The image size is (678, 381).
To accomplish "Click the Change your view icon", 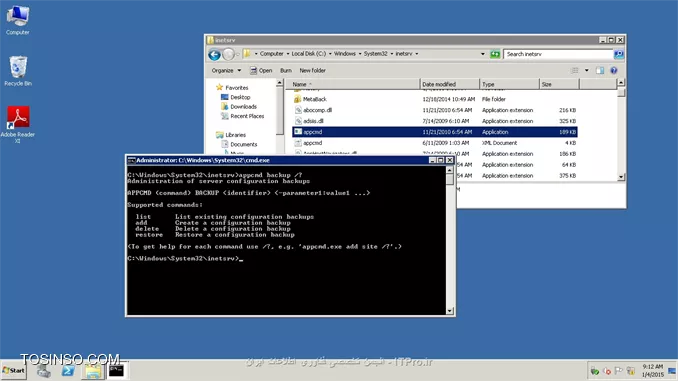I will click(x=575, y=70).
